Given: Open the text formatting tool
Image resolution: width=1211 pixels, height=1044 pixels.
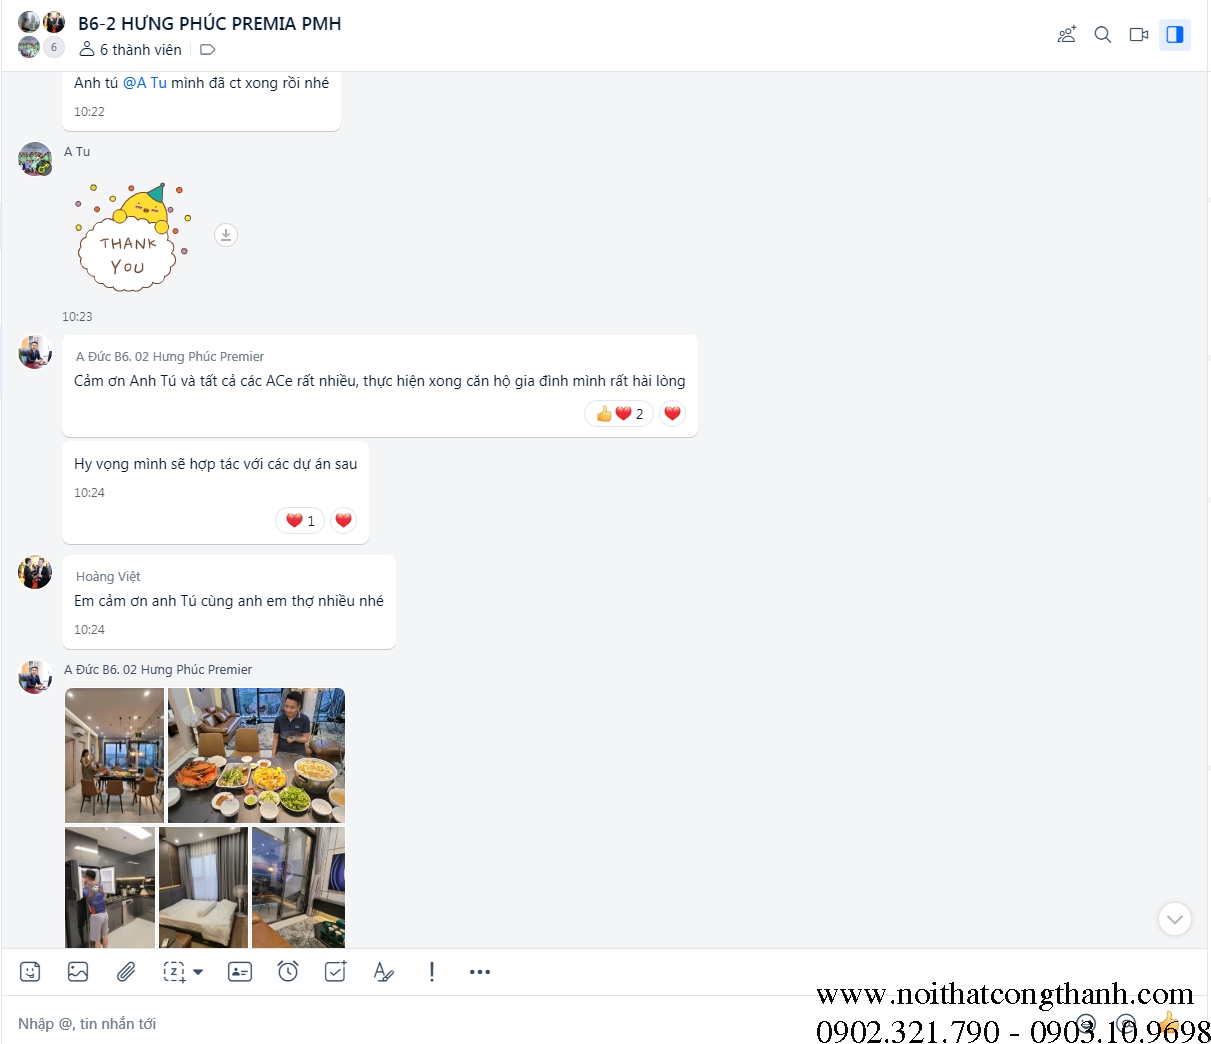Looking at the screenshot, I should [x=383, y=972].
